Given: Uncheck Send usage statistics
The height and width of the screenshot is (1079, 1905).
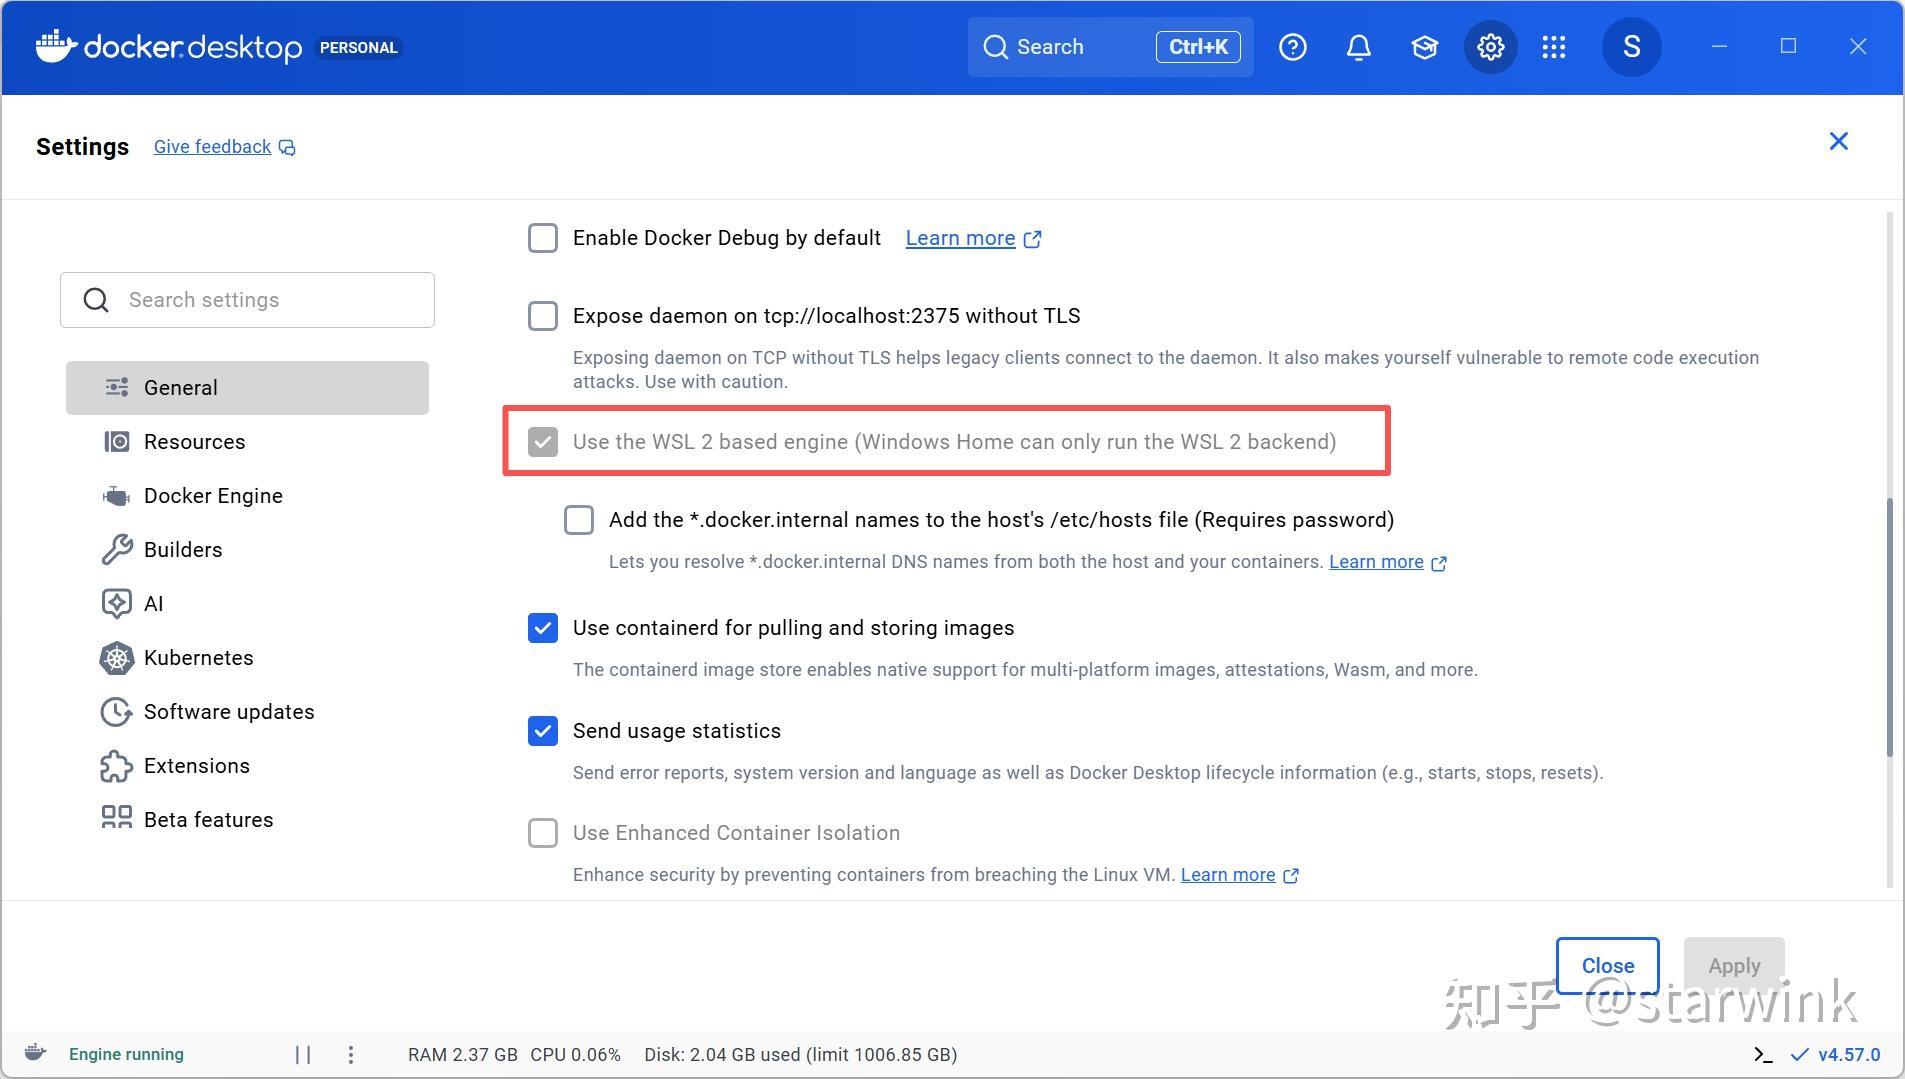Looking at the screenshot, I should 542,731.
